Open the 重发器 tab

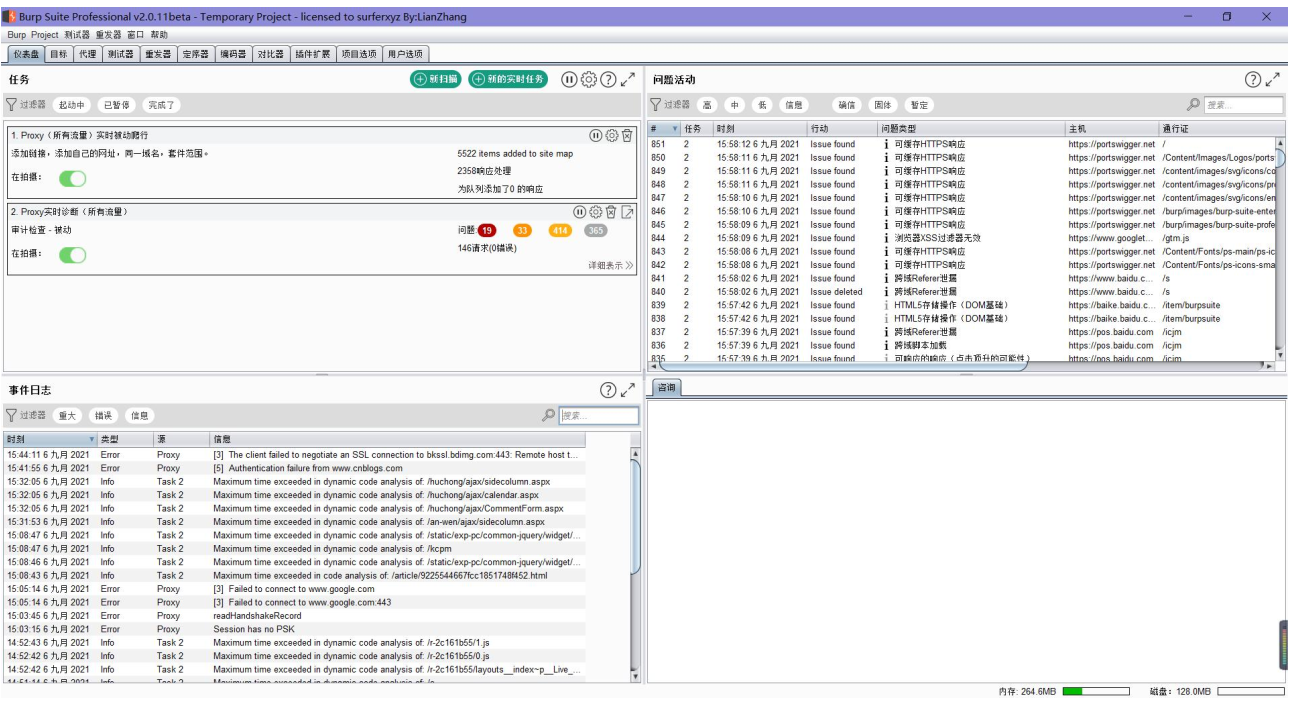(157, 54)
